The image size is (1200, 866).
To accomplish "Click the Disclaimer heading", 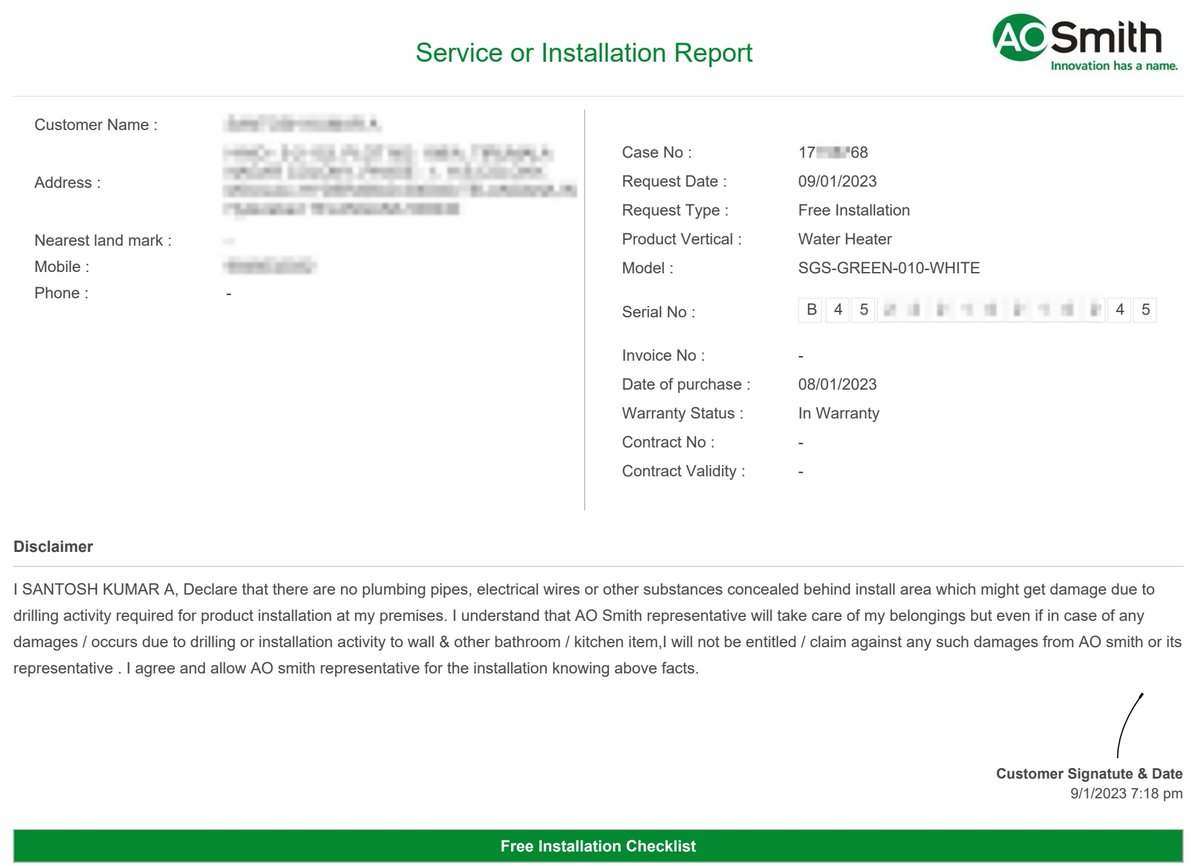I will (x=53, y=547).
